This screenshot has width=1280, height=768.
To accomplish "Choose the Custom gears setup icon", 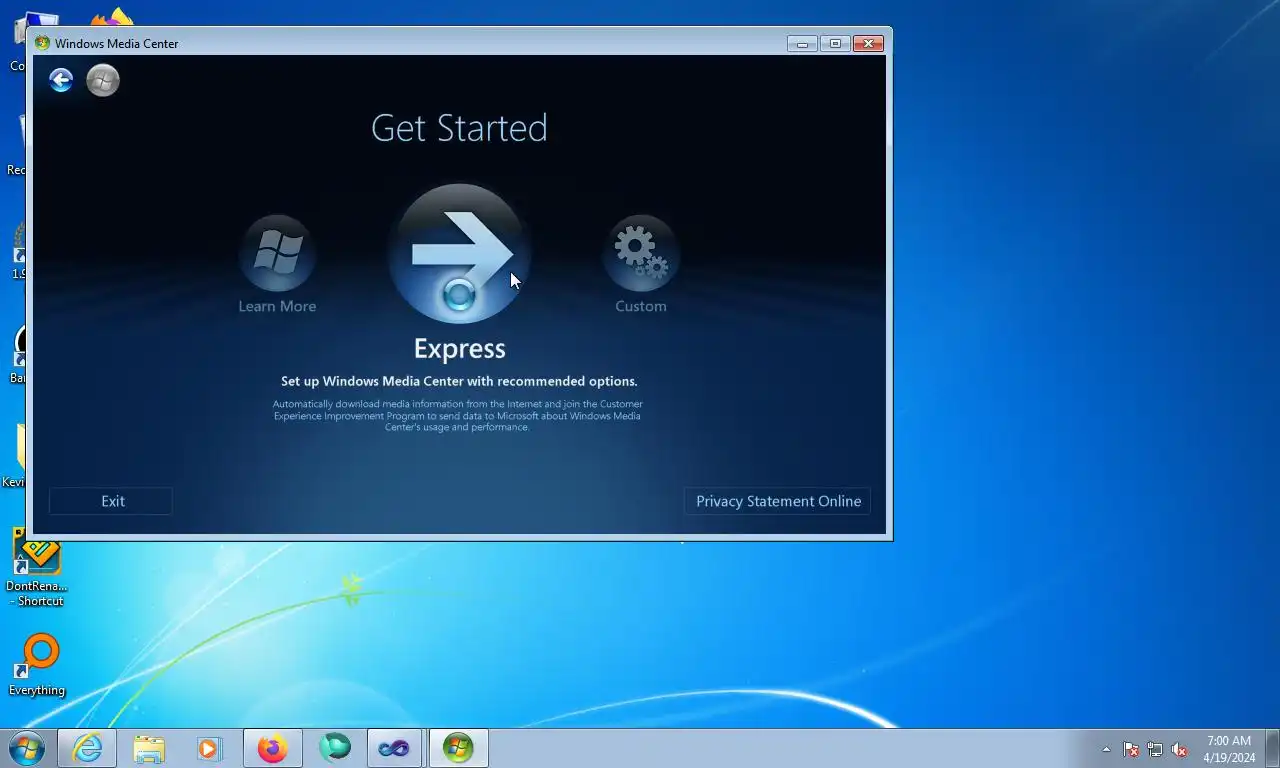I will click(x=640, y=252).
